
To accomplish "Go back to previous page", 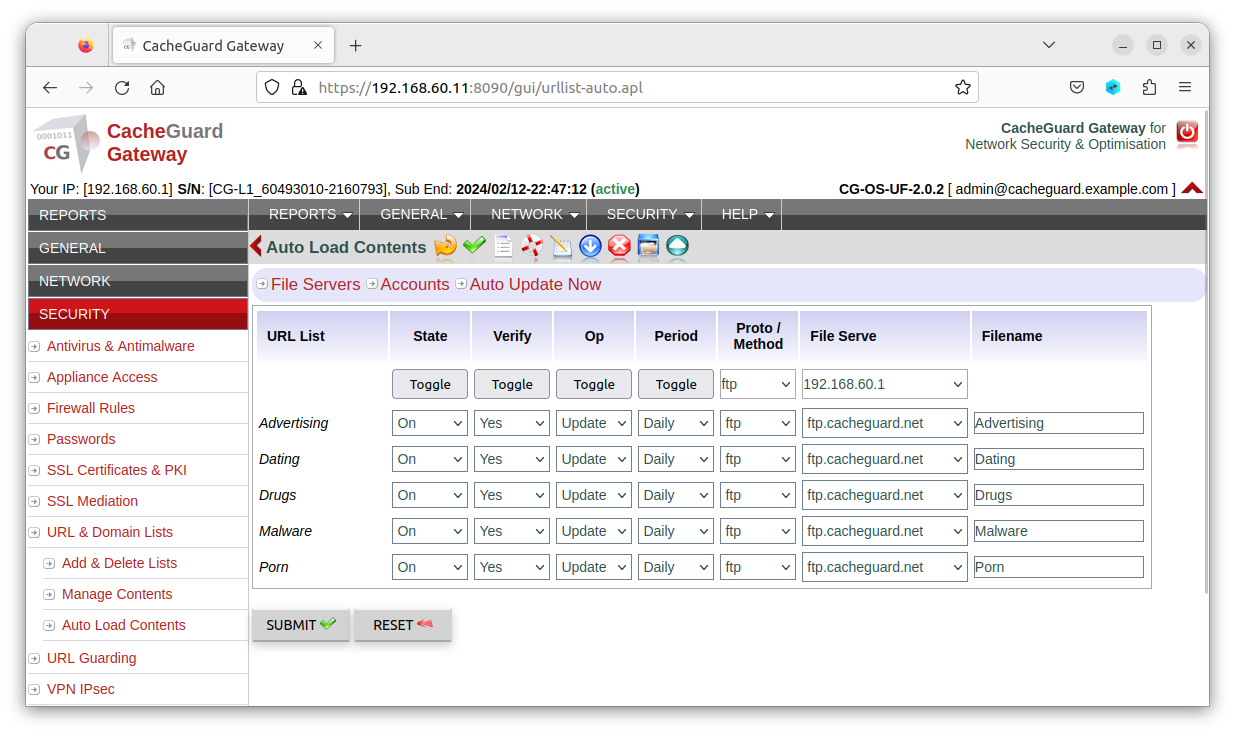I will tap(50, 87).
